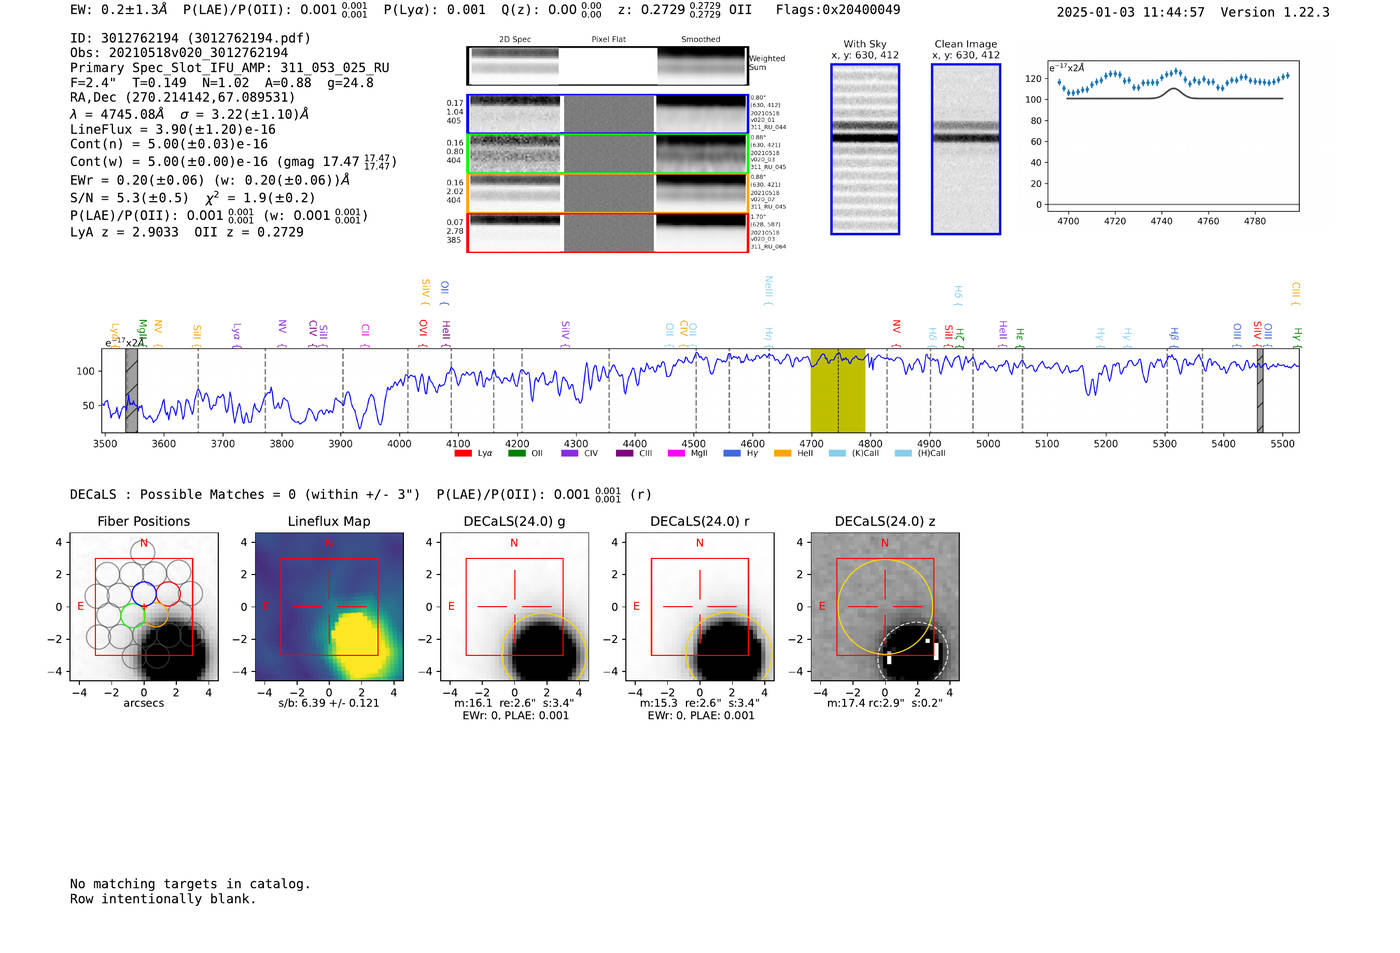1400x953 pixels.
Task: Select the 'S/N = 5.3(±0.5)' value
Action: click(x=129, y=198)
